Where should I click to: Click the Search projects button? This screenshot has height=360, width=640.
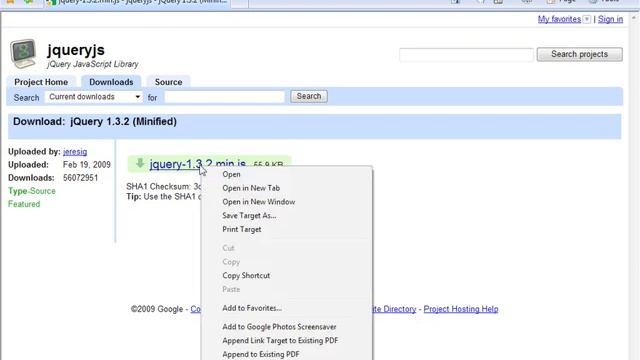click(x=580, y=54)
